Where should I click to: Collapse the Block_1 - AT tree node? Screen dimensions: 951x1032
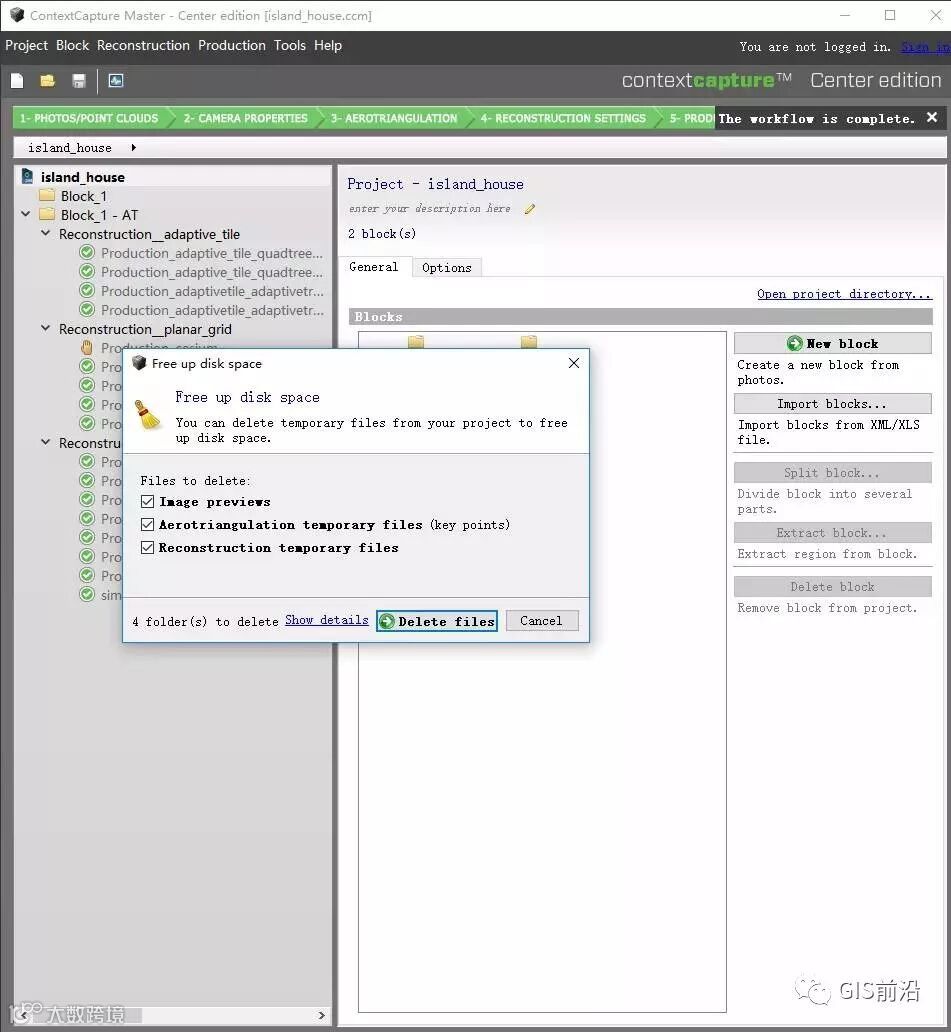pyautogui.click(x=26, y=214)
